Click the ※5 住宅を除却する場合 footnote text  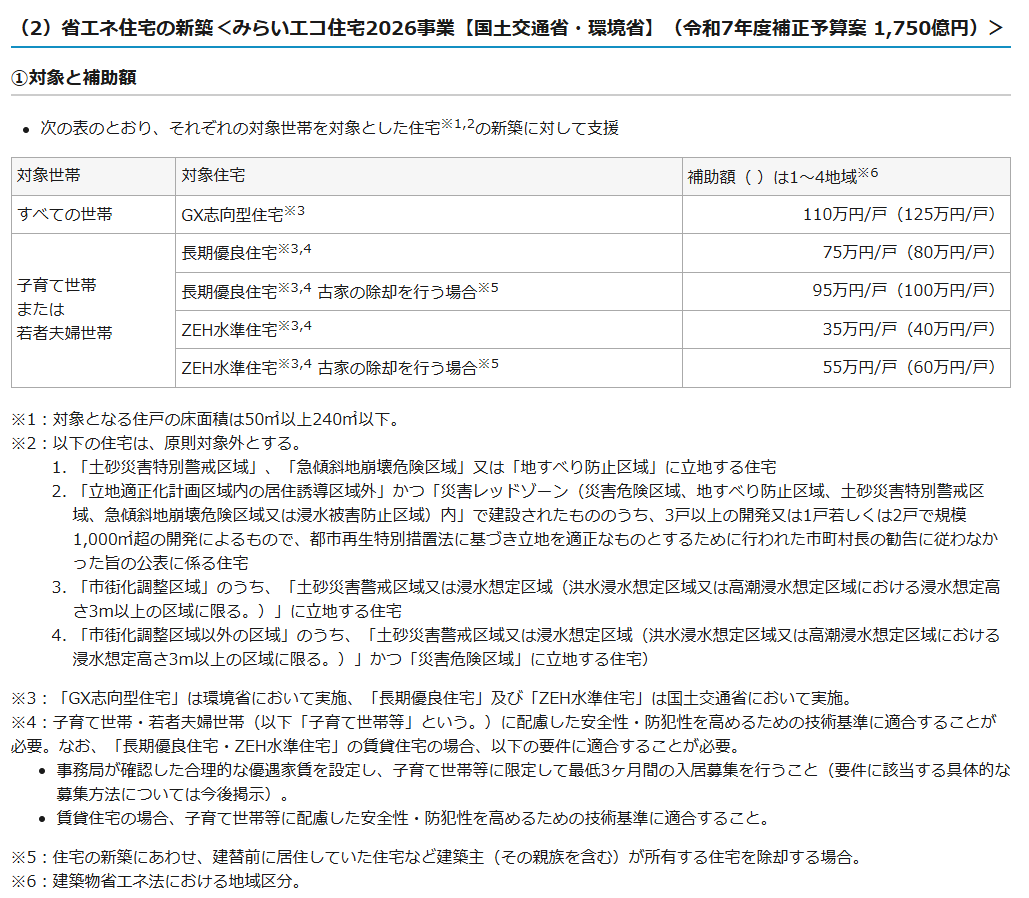(x=435, y=857)
